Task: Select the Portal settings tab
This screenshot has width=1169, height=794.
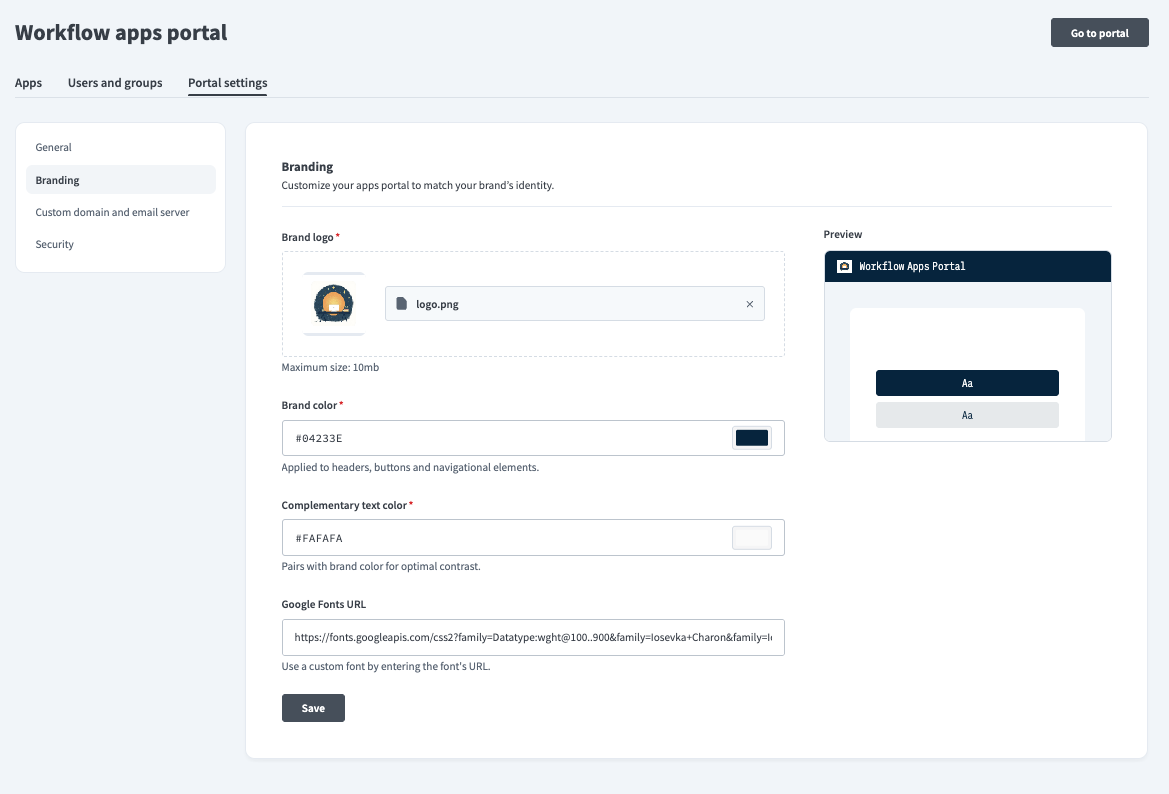Action: (227, 83)
